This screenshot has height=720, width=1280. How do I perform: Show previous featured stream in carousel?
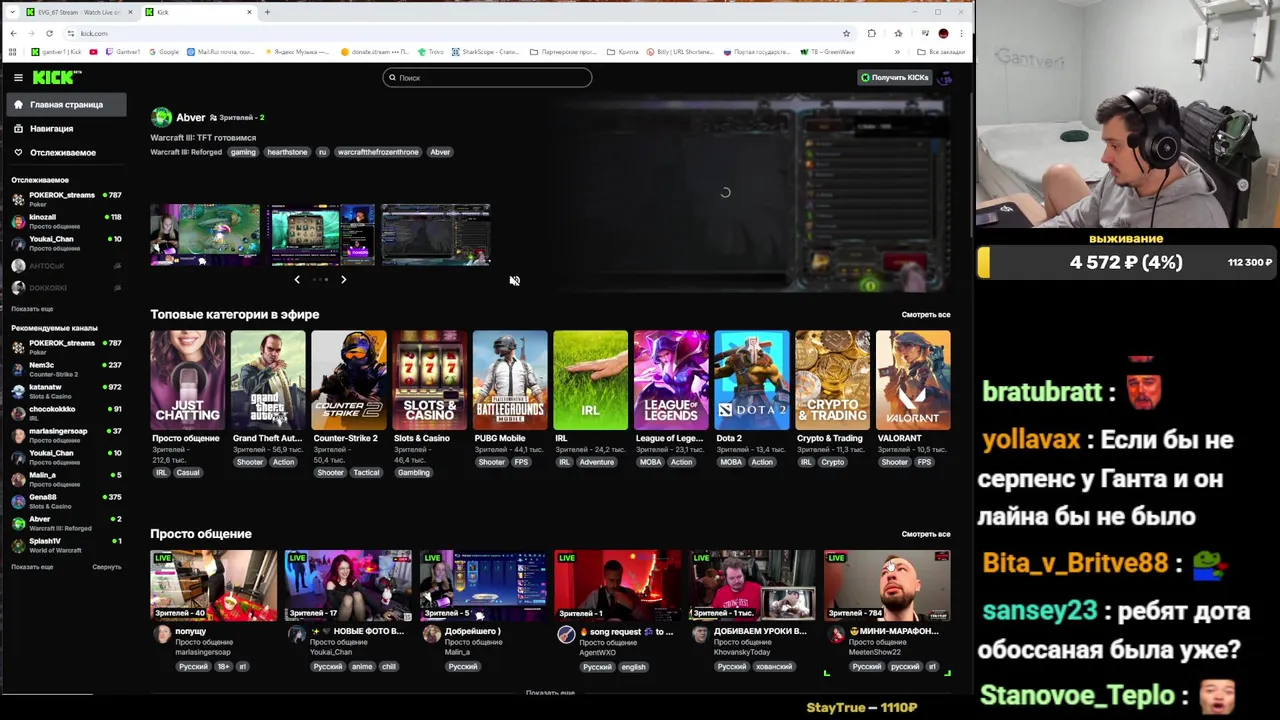click(297, 279)
